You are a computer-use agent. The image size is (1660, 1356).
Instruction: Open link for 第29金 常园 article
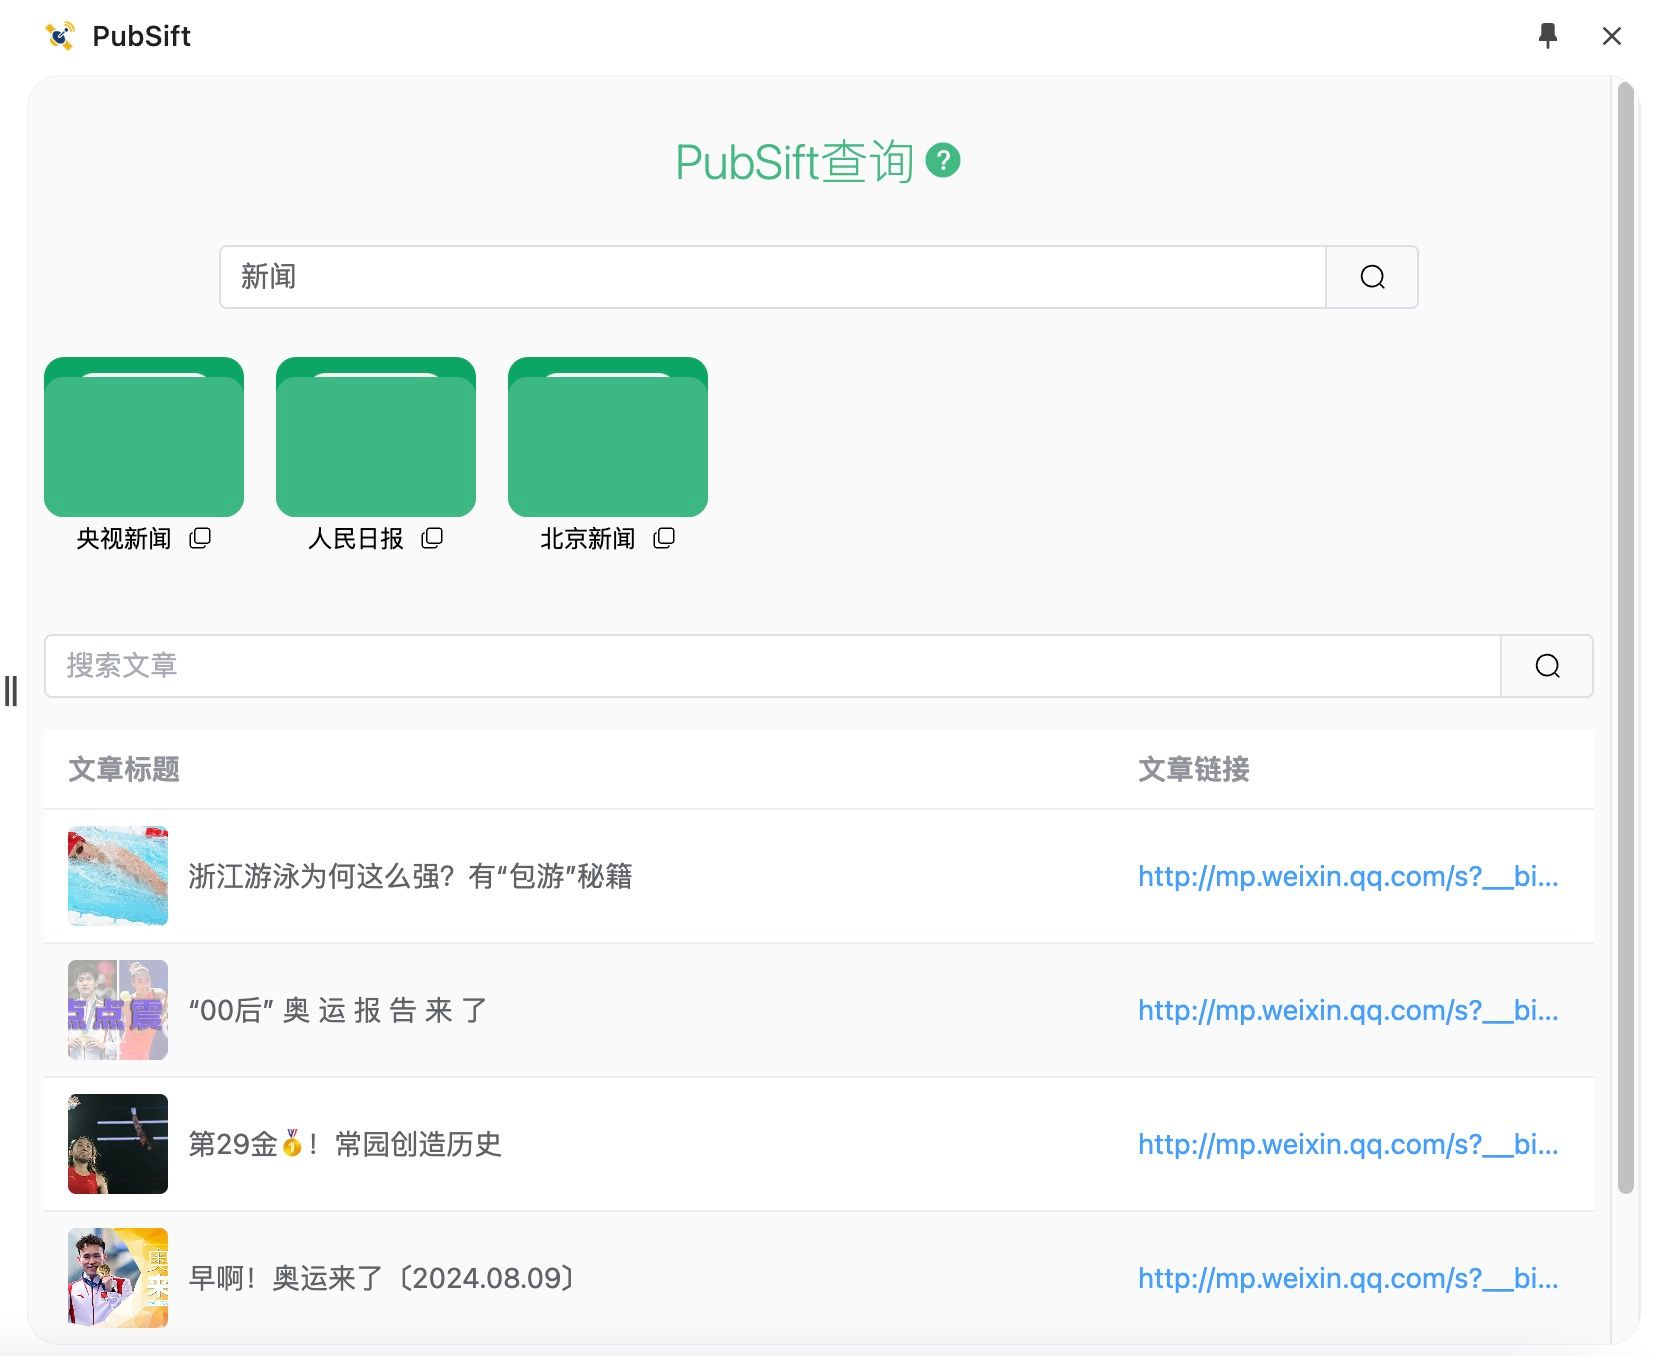[1348, 1144]
